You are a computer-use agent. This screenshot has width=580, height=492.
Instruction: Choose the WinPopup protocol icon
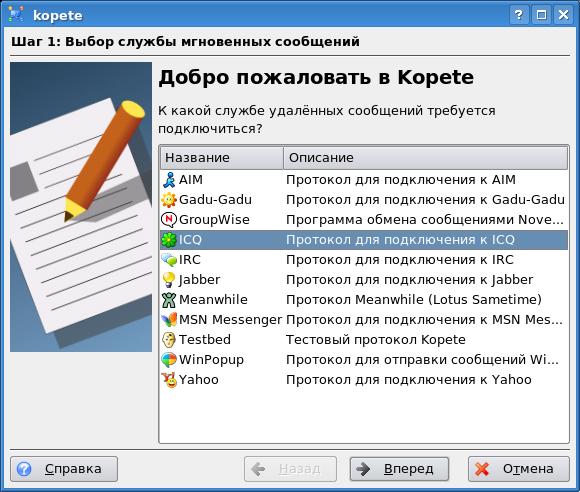169,360
